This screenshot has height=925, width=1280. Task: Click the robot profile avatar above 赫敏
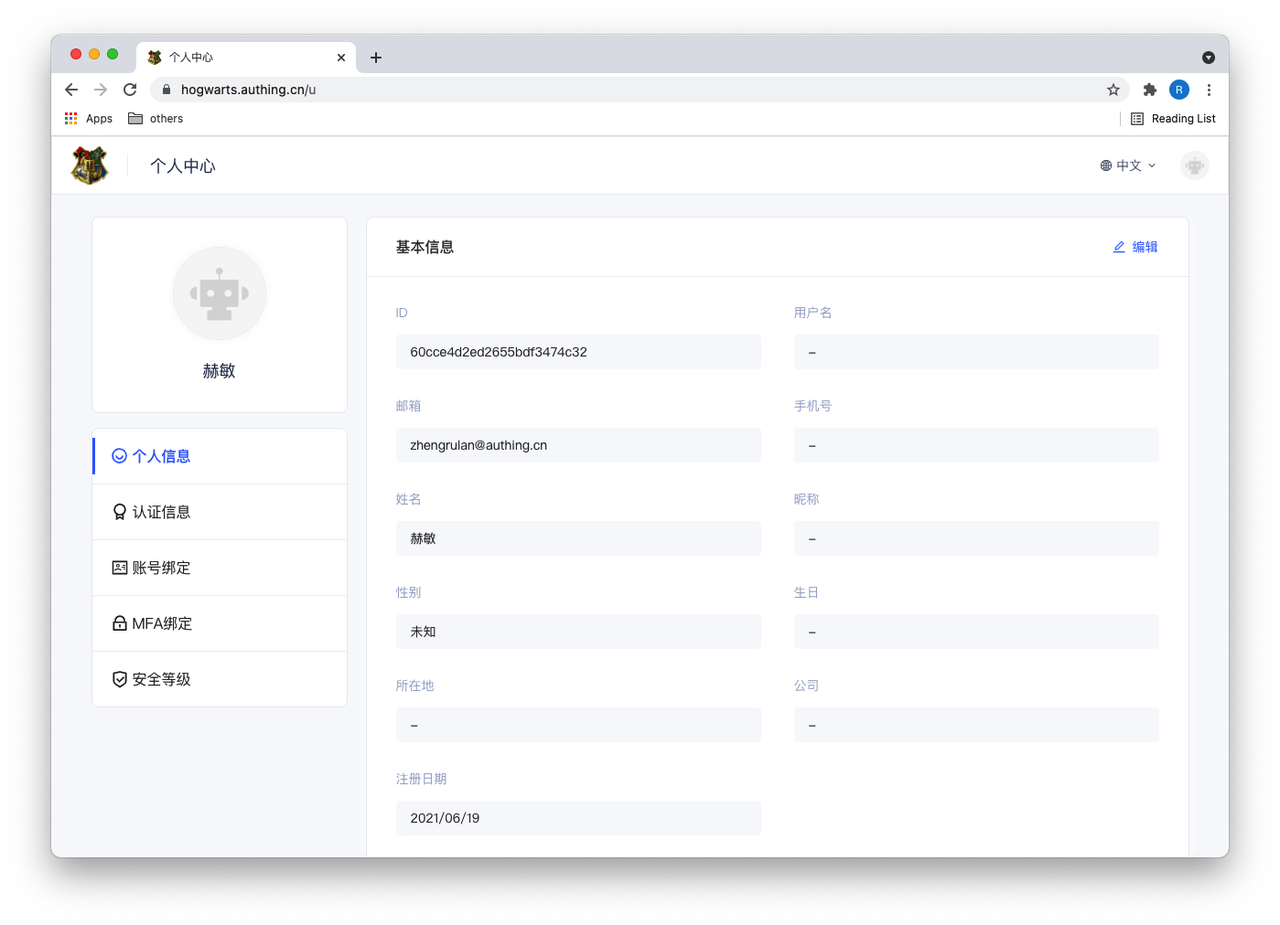click(219, 293)
